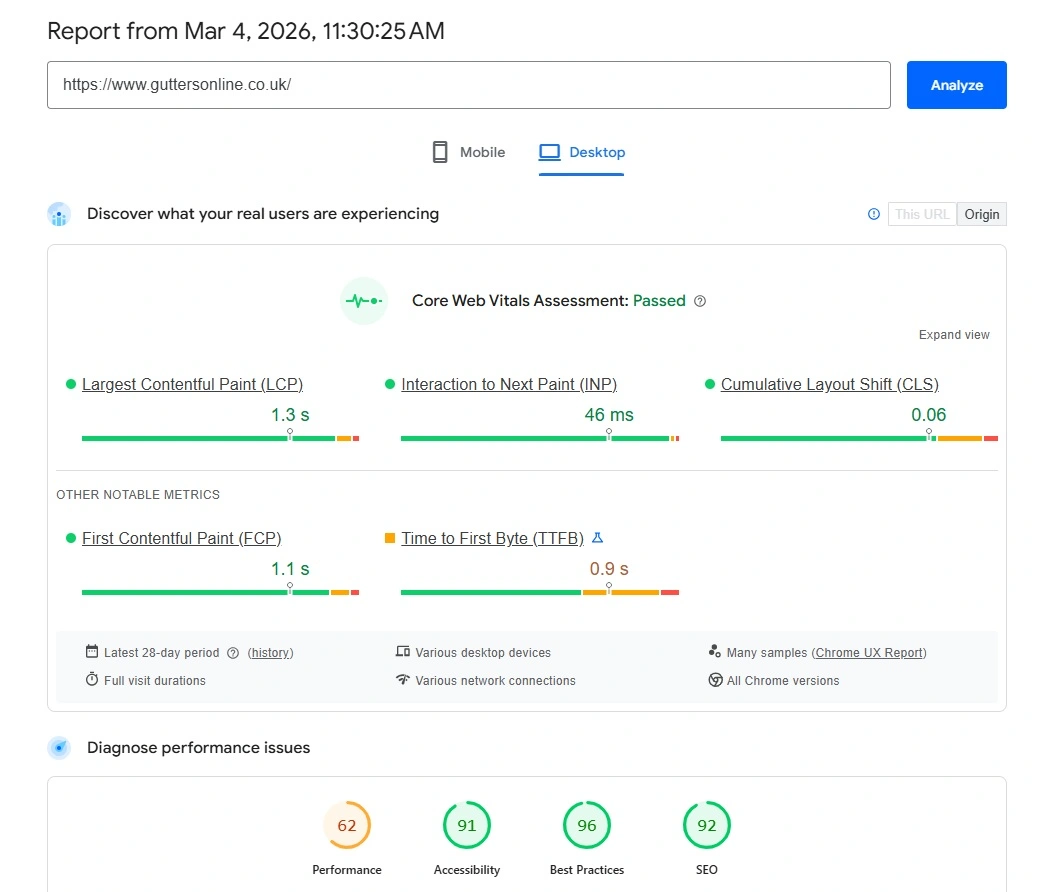The height and width of the screenshot is (892, 1037).
Task: Click Expand view to show detailed metrics
Action: (952, 334)
